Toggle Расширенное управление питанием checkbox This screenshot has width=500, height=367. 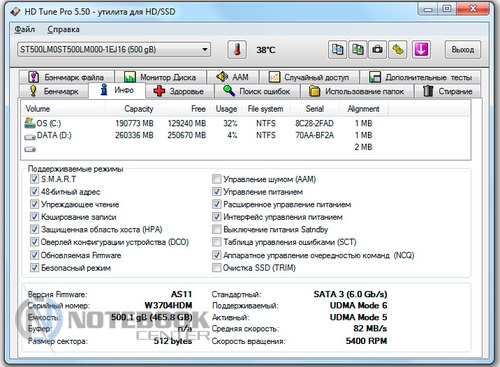(216, 204)
